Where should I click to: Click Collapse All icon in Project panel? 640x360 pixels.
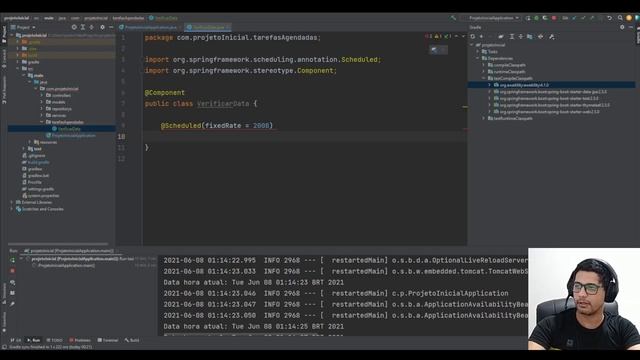coord(91,27)
